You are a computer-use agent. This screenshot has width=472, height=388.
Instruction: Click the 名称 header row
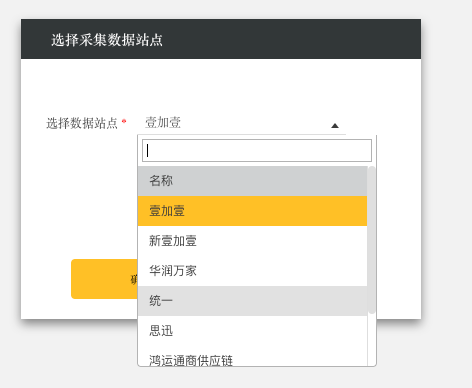pyautogui.click(x=252, y=181)
